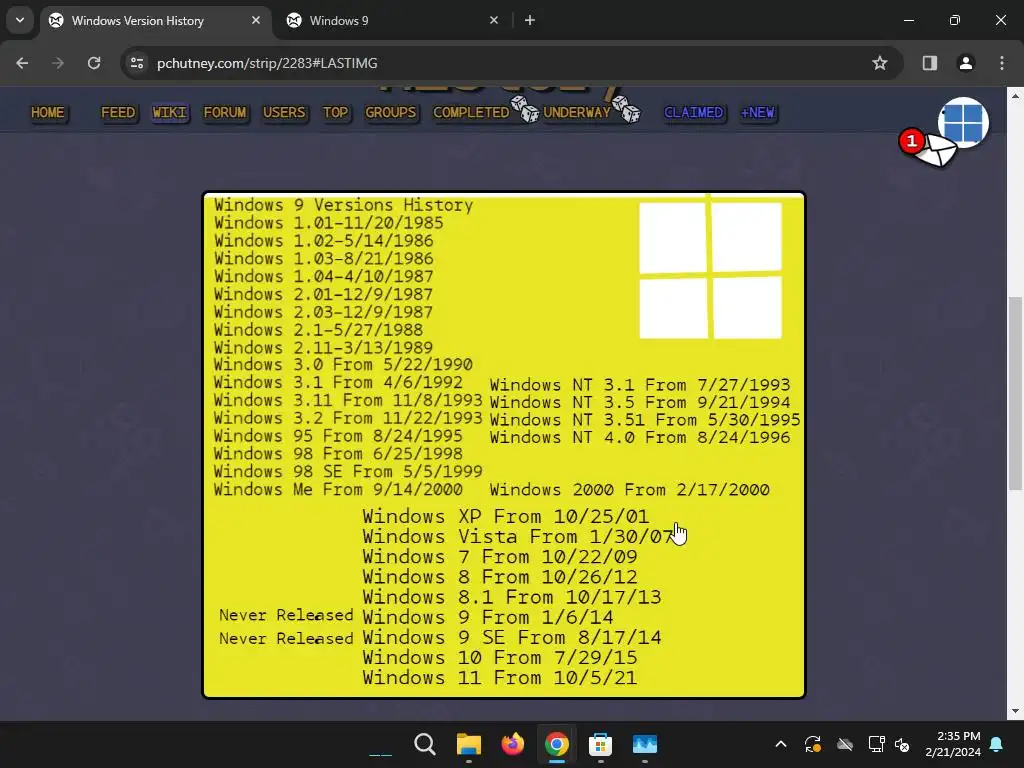Open File Explorer from the taskbar
The image size is (1024, 768).
468,744
